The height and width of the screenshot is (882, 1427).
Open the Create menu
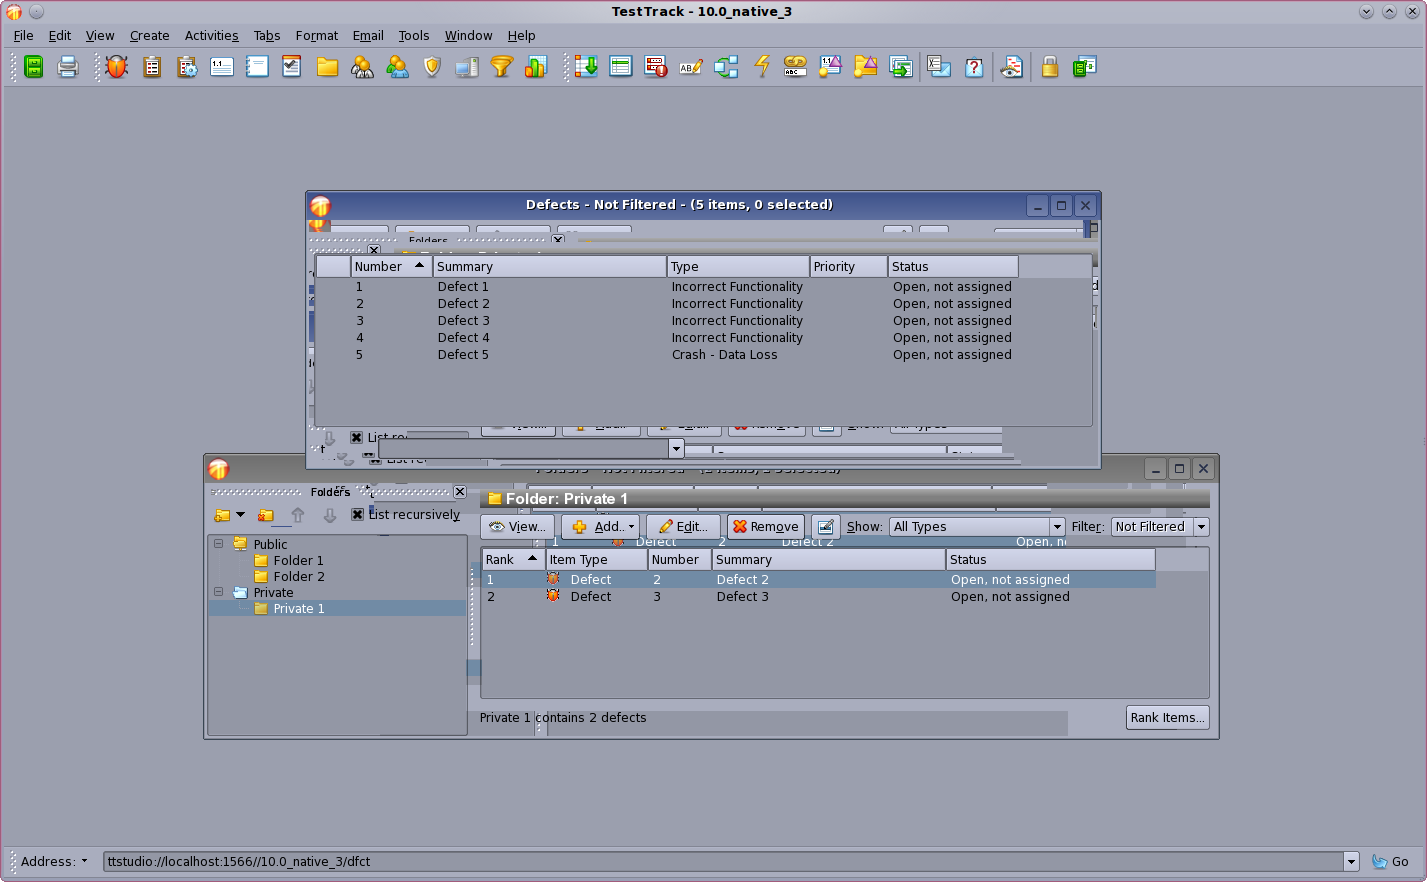pyautogui.click(x=150, y=35)
